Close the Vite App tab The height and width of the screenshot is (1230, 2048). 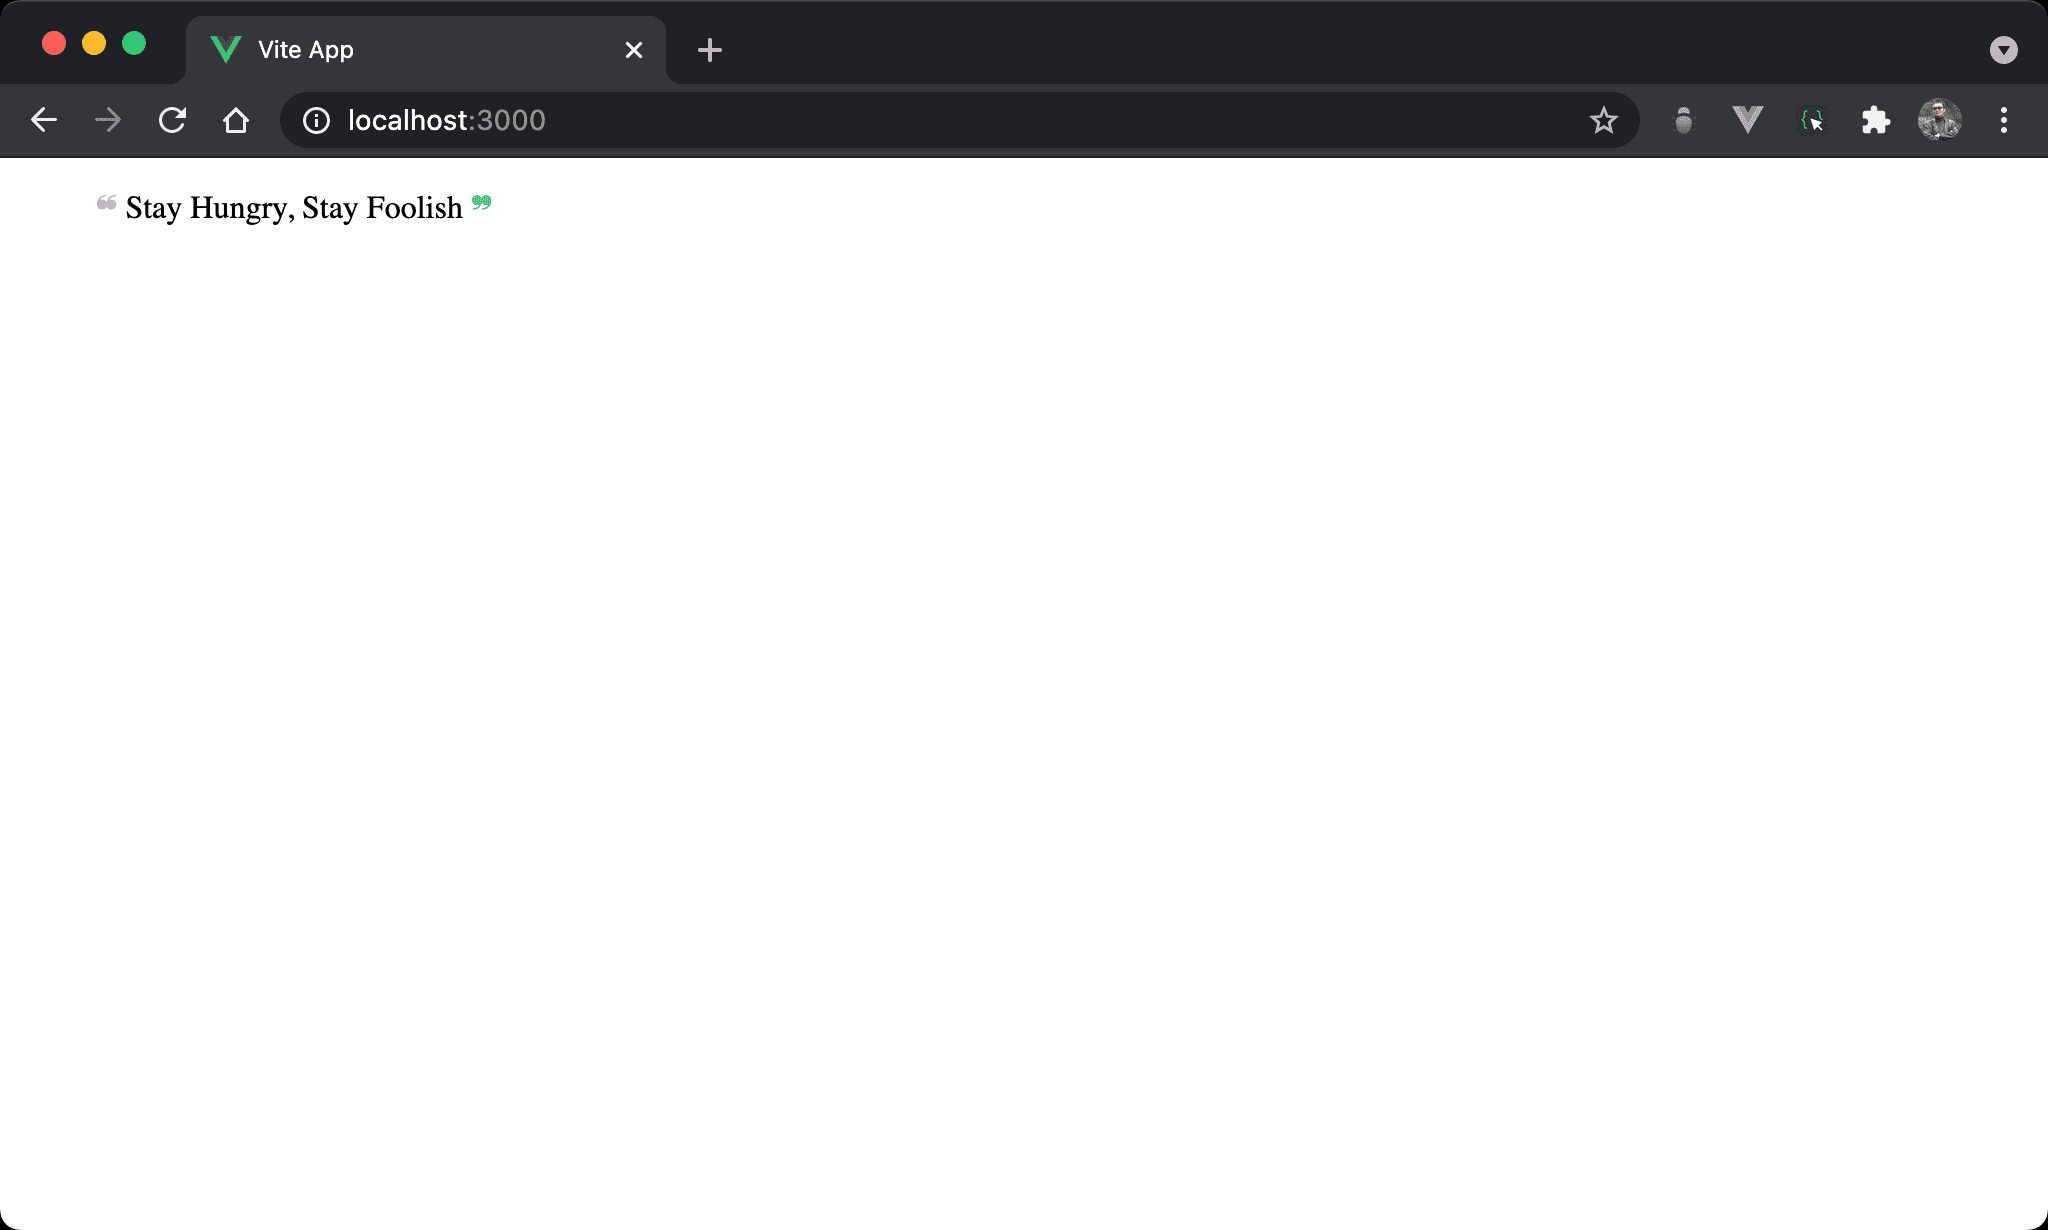(x=633, y=49)
